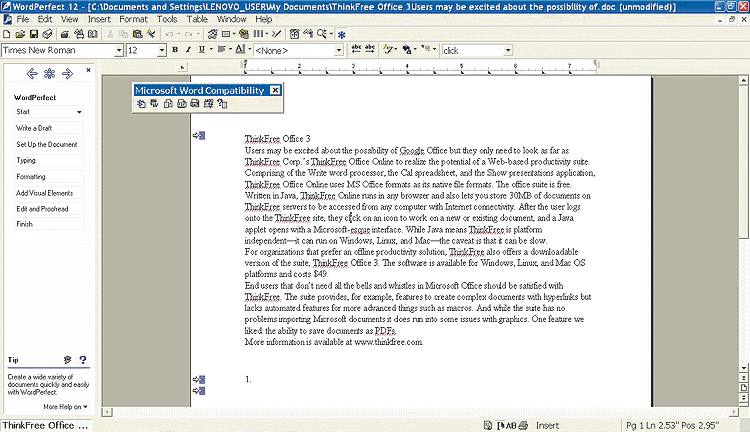Toggle Bold formatting
The height and width of the screenshot is (432, 750).
[175, 50]
